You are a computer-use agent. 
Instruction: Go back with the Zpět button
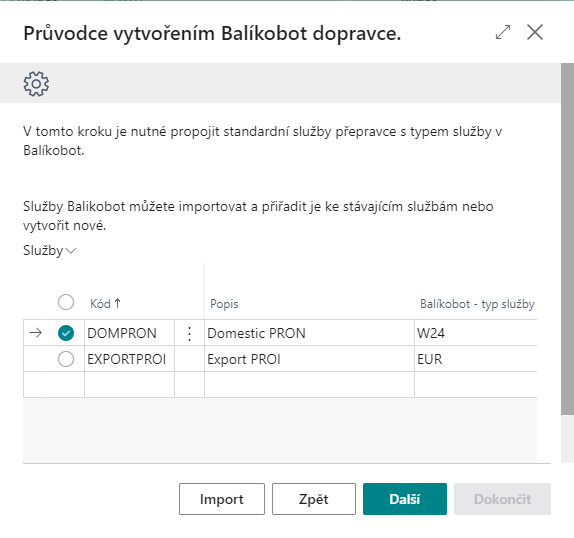pyautogui.click(x=314, y=499)
